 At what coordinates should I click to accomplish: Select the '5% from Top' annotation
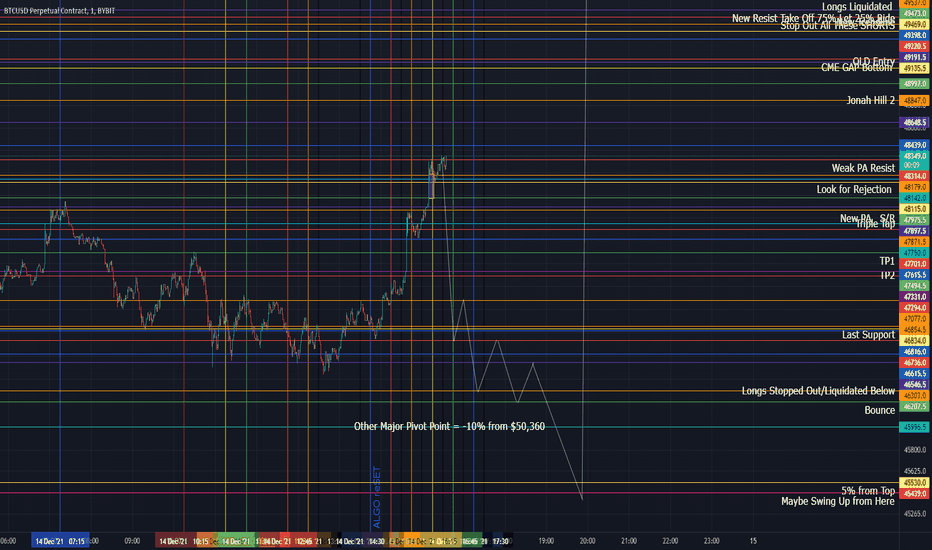pyautogui.click(x=868, y=491)
